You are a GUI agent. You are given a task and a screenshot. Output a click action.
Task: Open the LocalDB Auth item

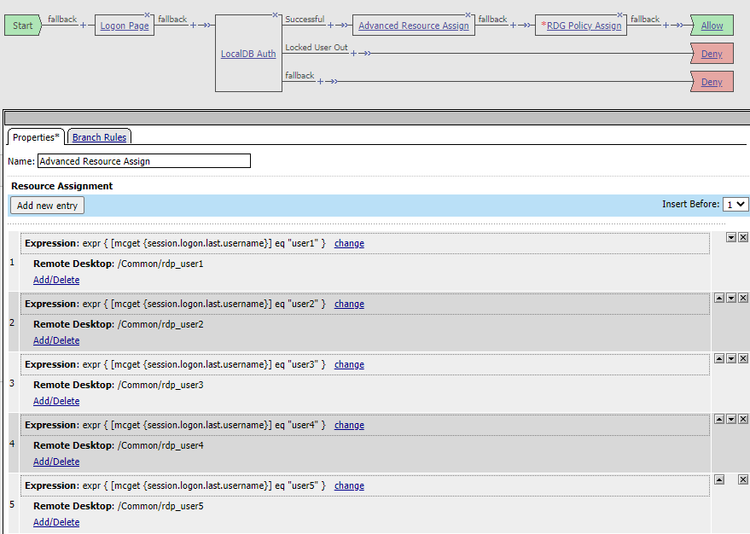[x=248, y=54]
